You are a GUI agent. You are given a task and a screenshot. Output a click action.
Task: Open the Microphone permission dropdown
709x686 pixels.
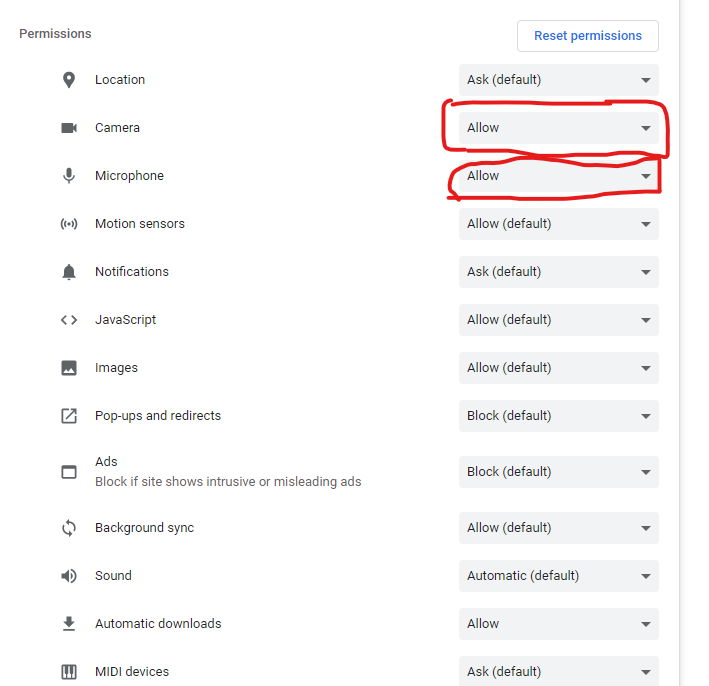[558, 176]
